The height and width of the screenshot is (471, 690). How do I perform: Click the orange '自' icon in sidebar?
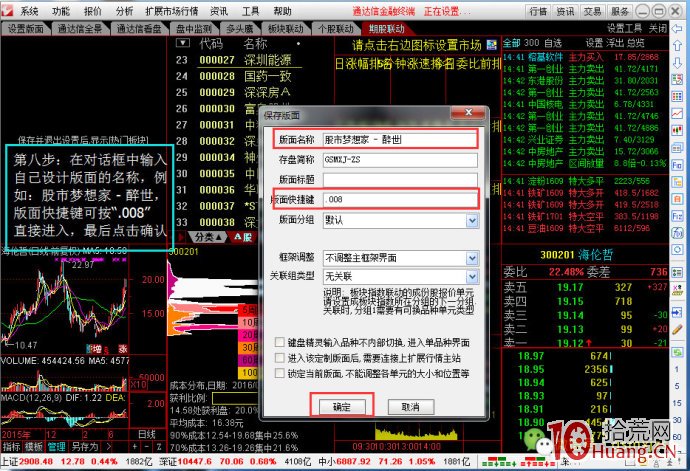pos(677,199)
